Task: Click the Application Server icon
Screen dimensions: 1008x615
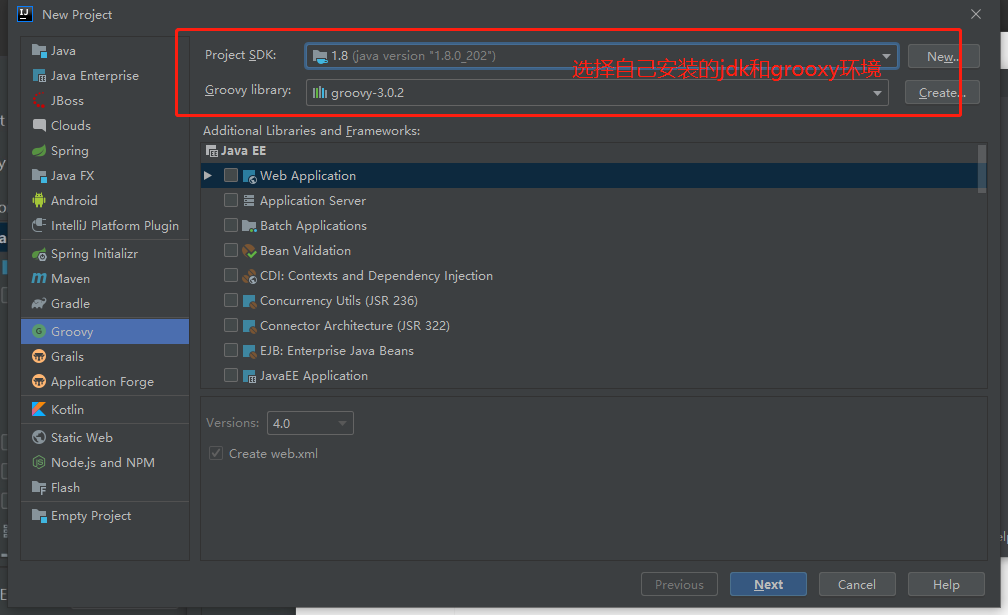Action: [249, 201]
